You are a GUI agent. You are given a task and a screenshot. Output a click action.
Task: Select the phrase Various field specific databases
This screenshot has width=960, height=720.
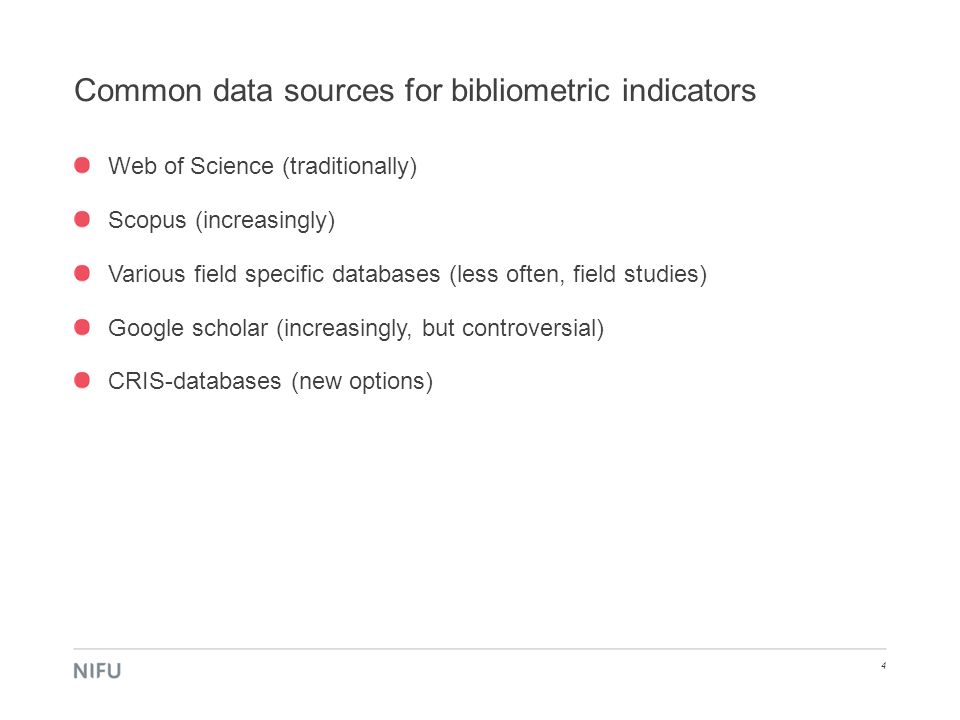274,275
